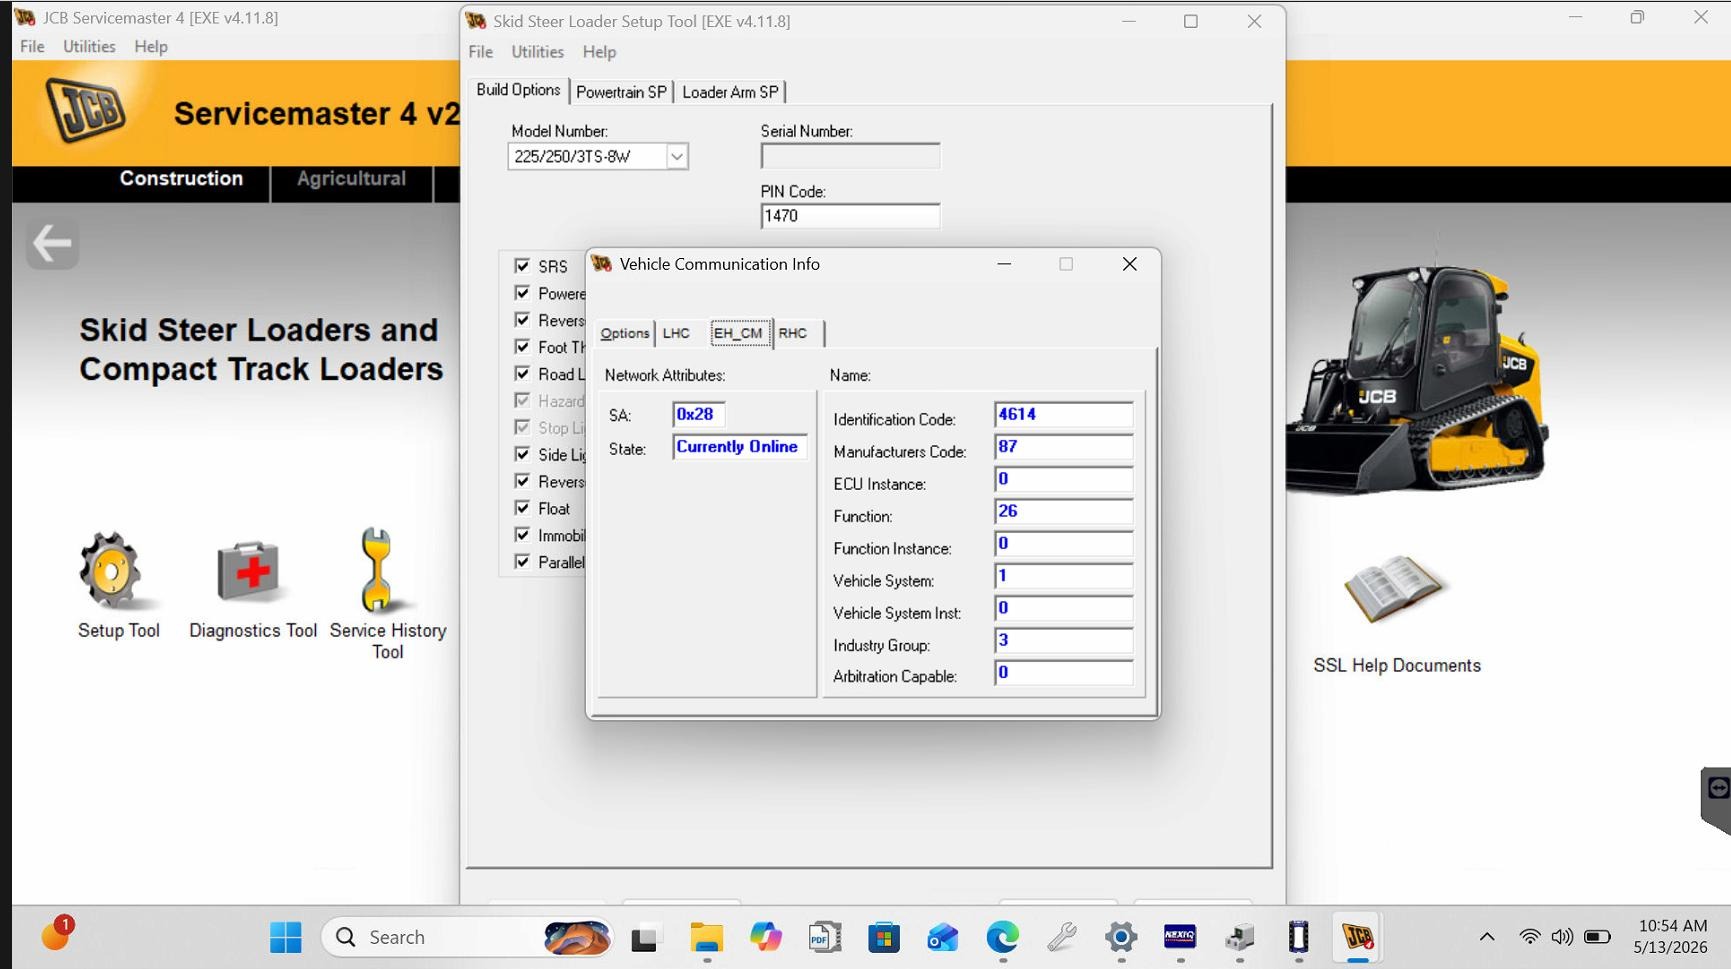Toggle the Parallel... checkbox
The height and width of the screenshot is (969, 1731).
522,562
